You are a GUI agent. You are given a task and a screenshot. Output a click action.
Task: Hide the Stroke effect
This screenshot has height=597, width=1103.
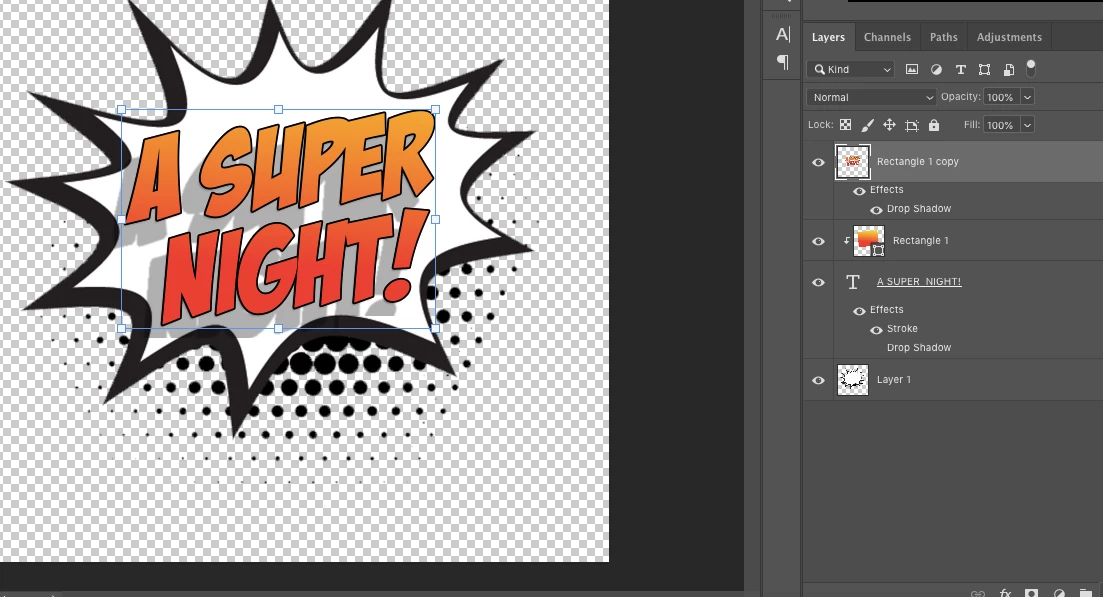tap(876, 329)
